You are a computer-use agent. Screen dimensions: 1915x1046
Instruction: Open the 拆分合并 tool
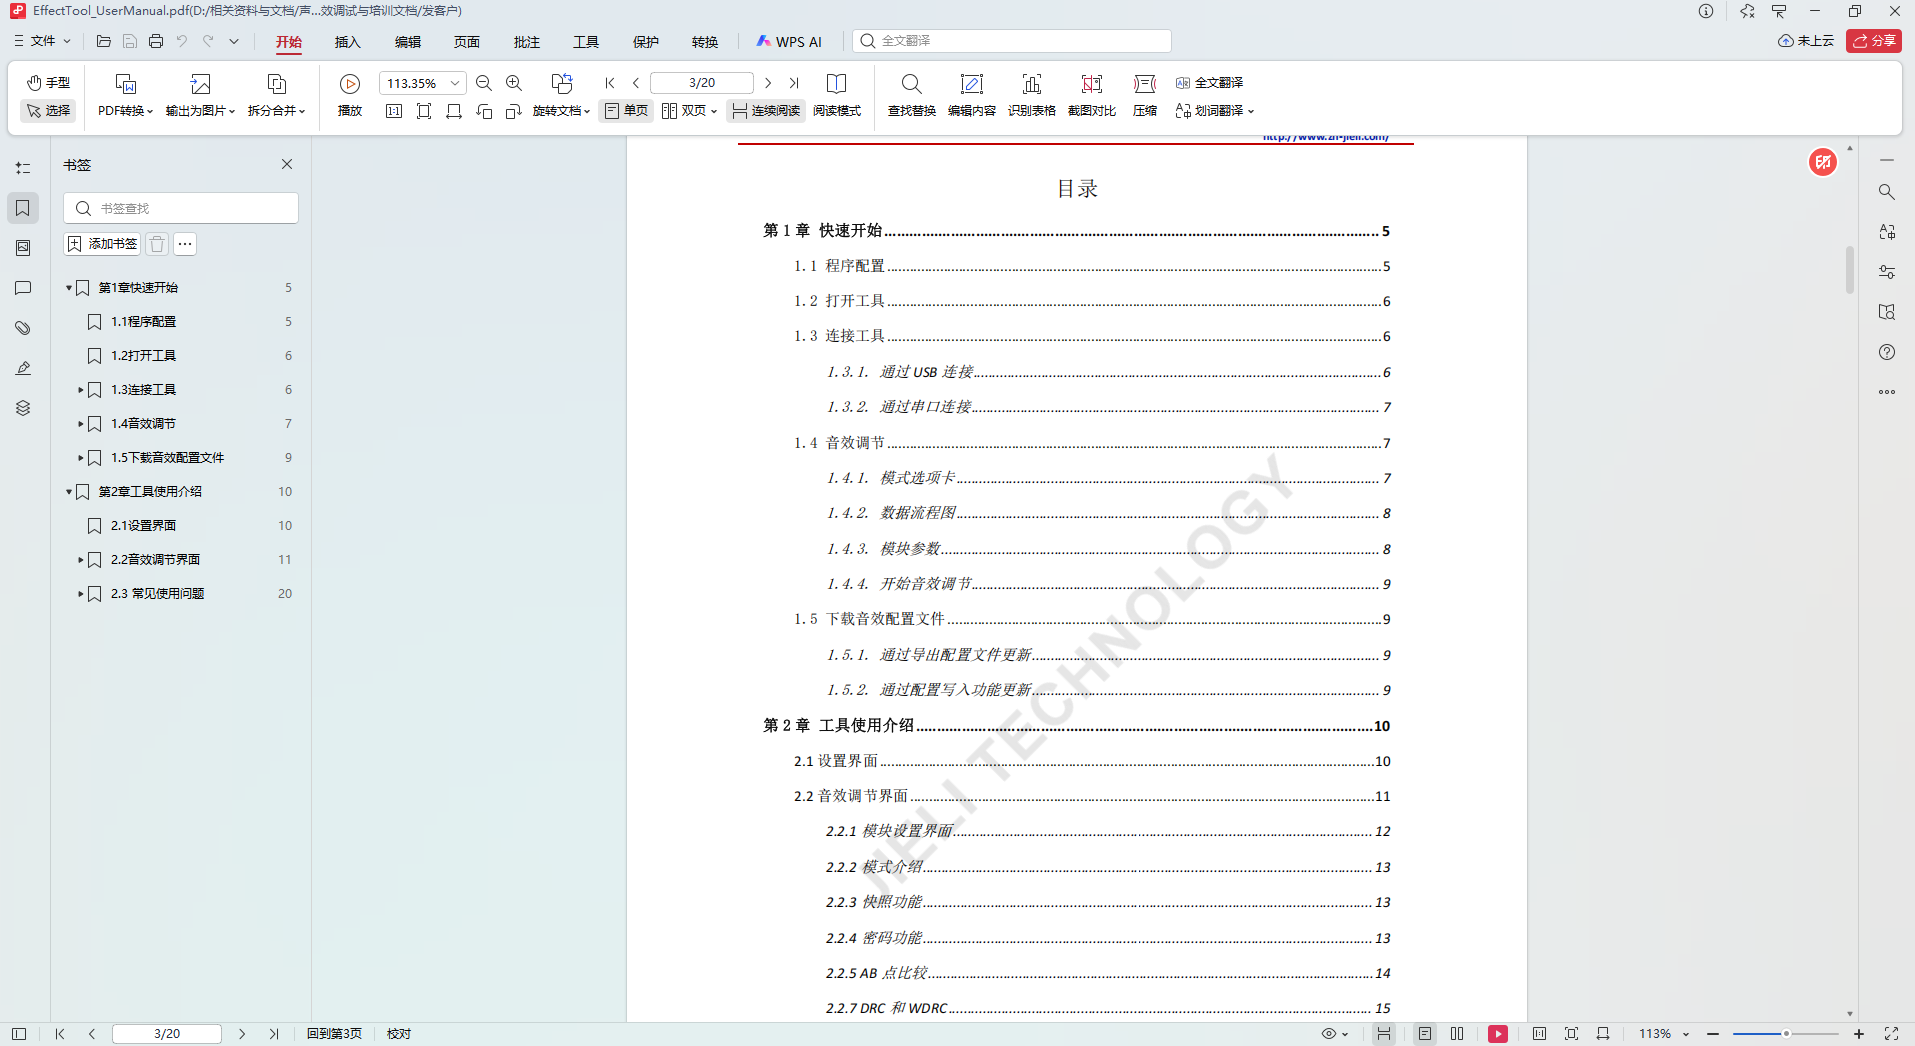click(x=276, y=96)
